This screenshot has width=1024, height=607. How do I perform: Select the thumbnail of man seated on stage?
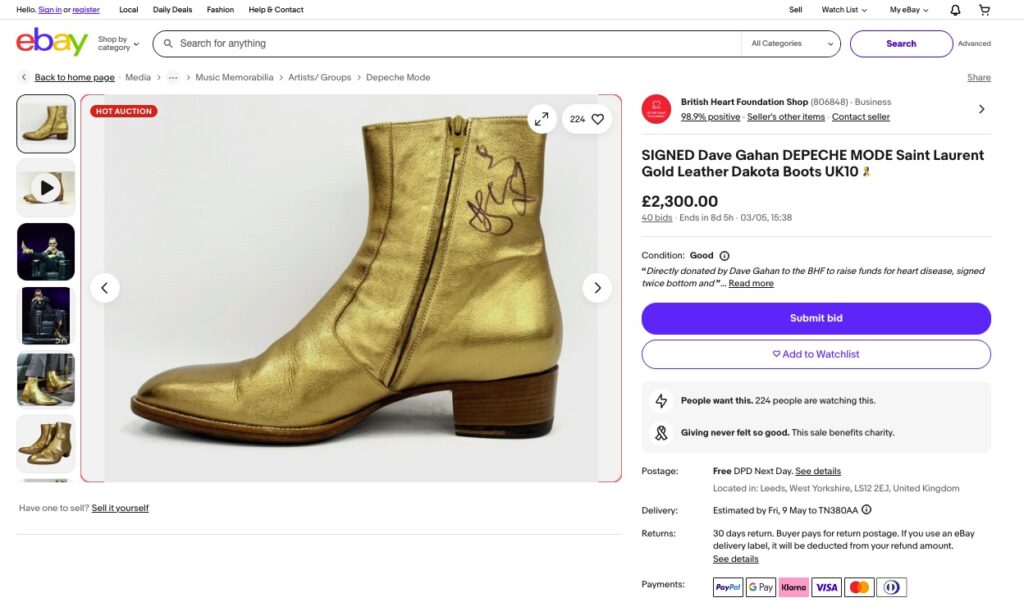pyautogui.click(x=46, y=252)
